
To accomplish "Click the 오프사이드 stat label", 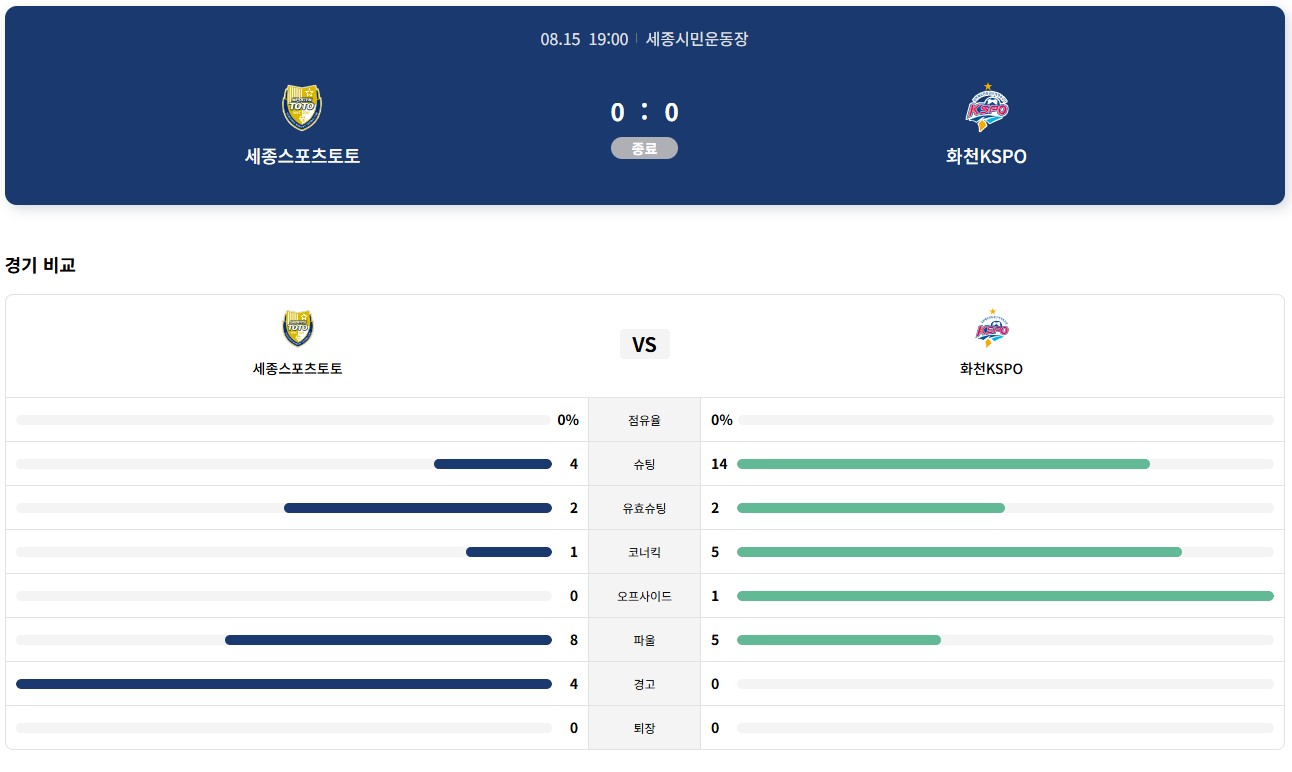I will [644, 596].
